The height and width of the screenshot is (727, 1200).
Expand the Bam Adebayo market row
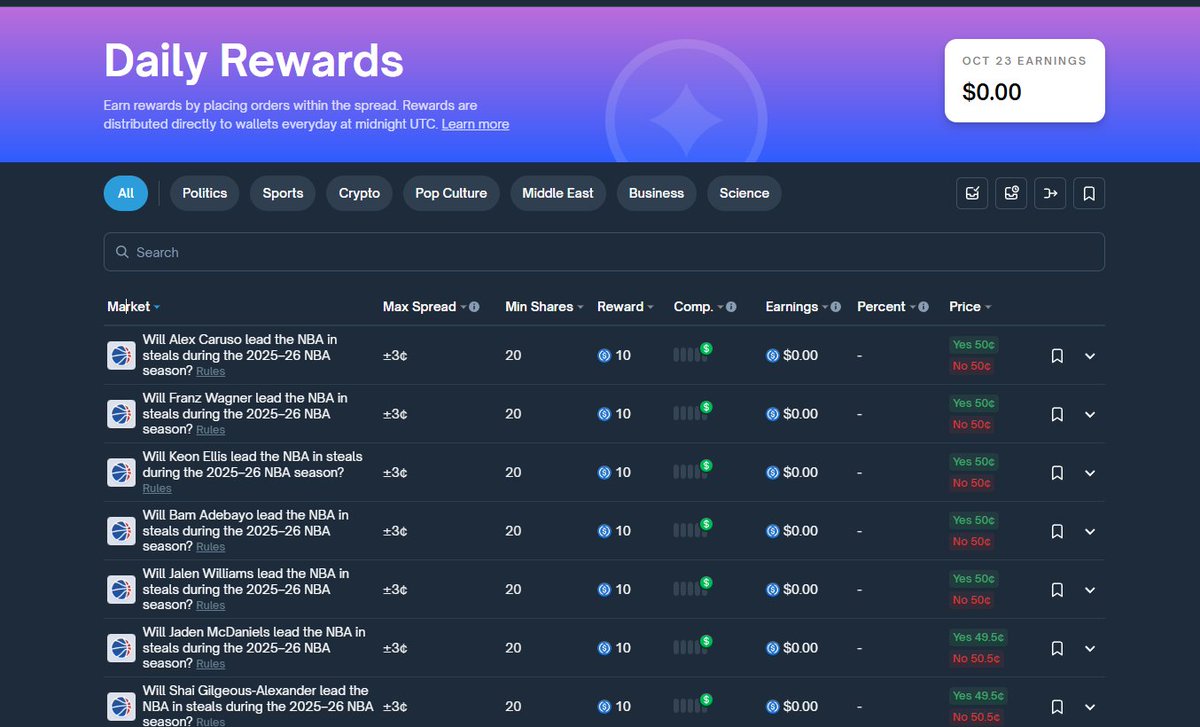pyautogui.click(x=1090, y=531)
